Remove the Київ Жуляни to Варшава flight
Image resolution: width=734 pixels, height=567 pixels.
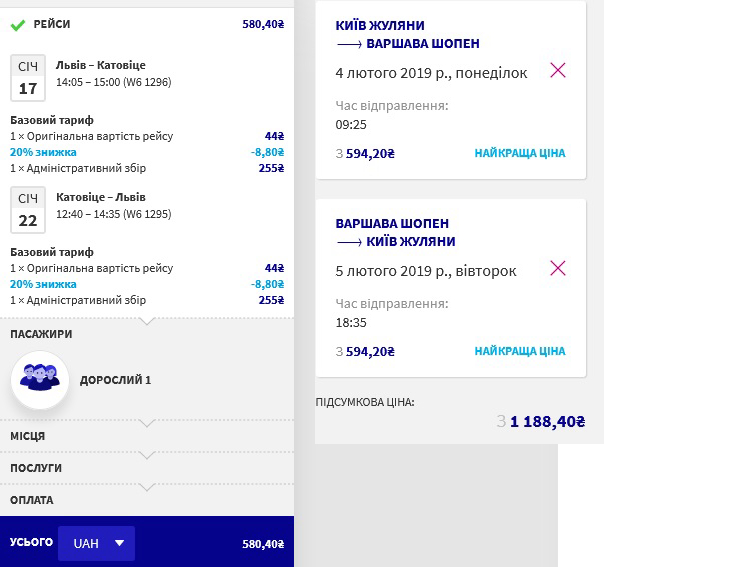(x=558, y=70)
